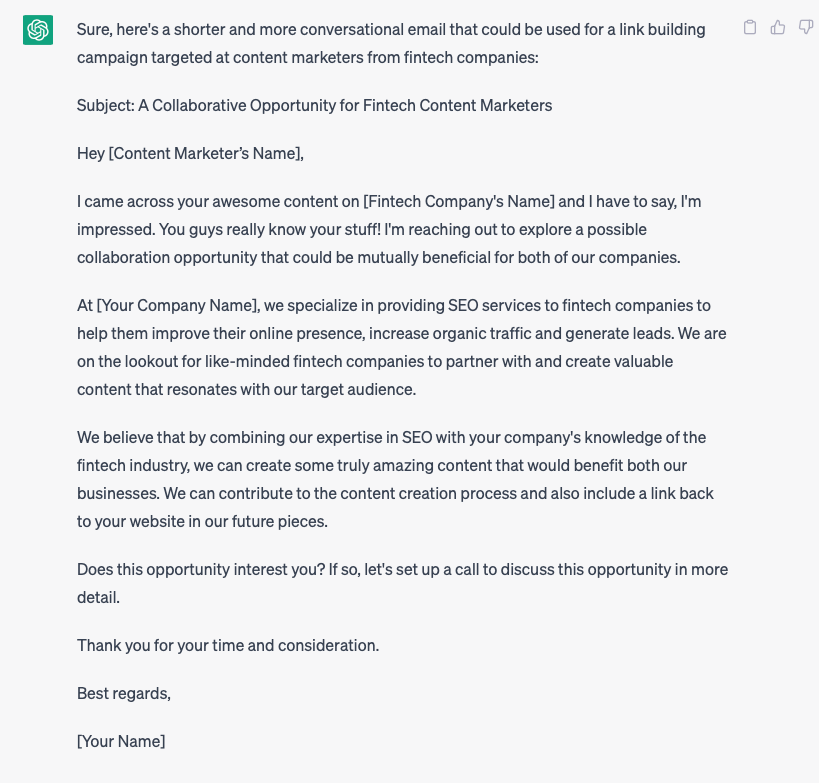Mark the response with thumbs down
819x783 pixels.
pos(806,27)
